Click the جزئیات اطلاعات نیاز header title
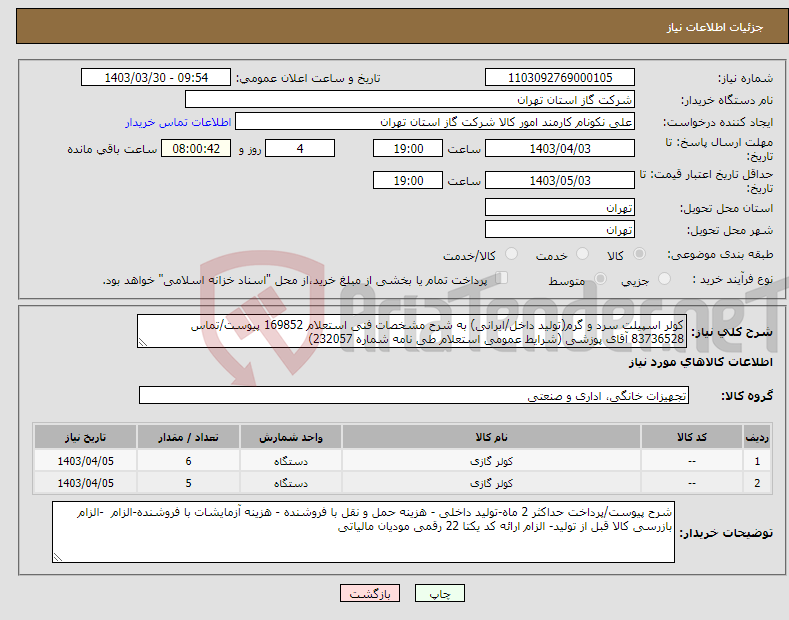This screenshot has height=620, width=789. 715,27
